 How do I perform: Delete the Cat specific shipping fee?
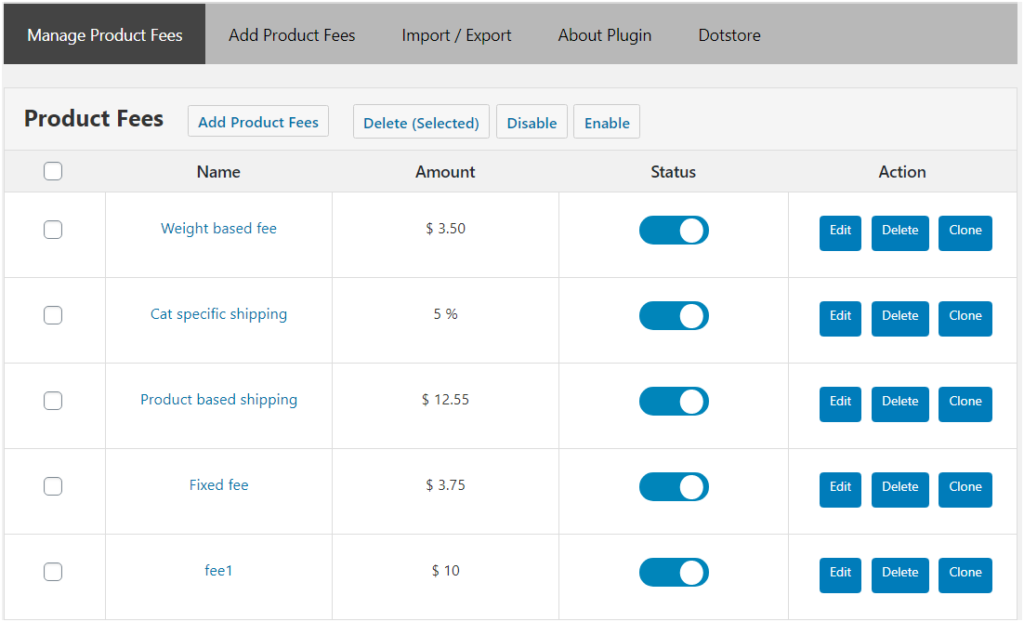pos(899,317)
